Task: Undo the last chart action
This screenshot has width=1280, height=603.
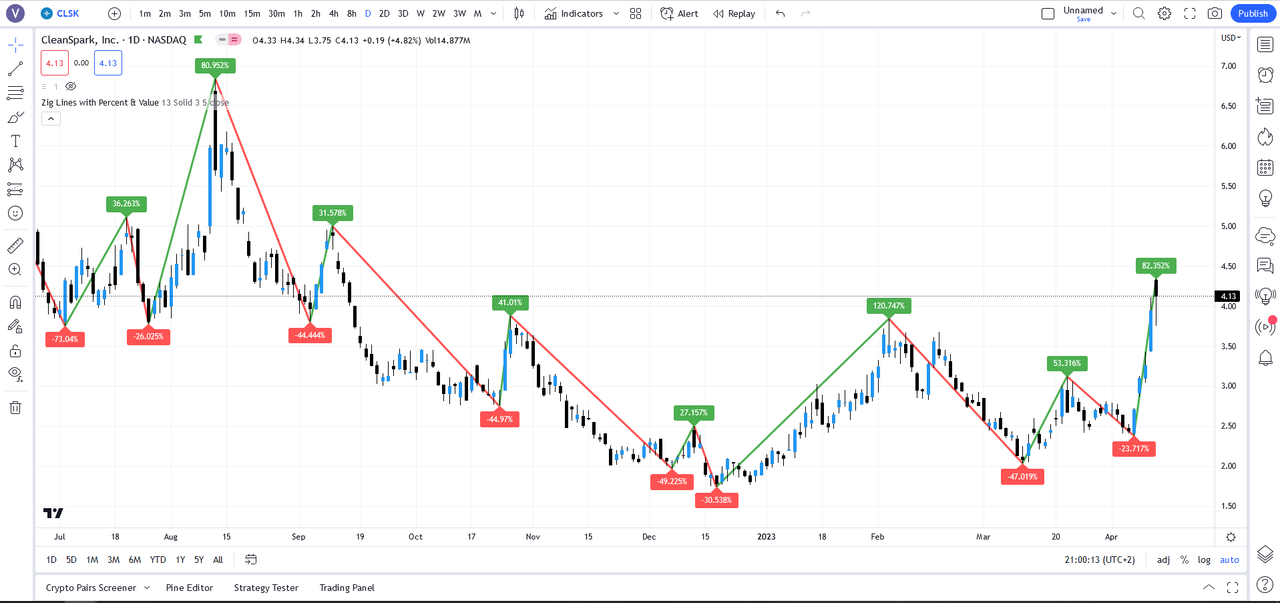Action: [x=780, y=13]
